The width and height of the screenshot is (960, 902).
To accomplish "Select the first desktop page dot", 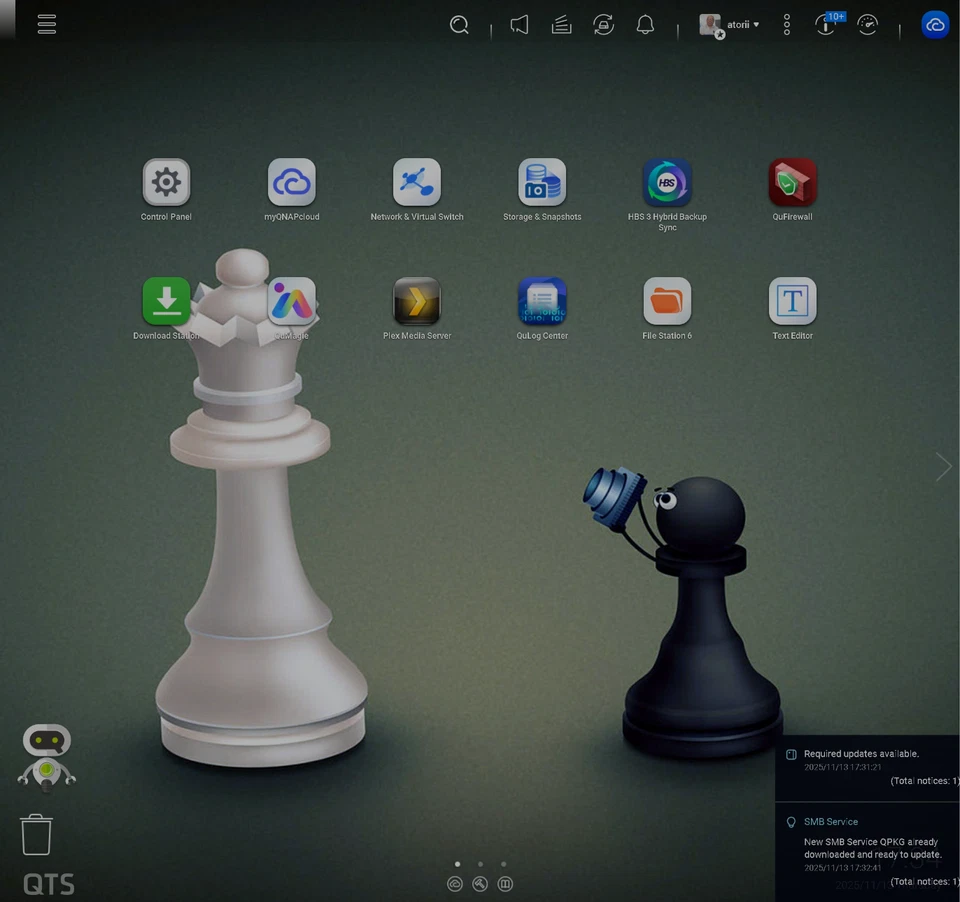I will (x=457, y=864).
